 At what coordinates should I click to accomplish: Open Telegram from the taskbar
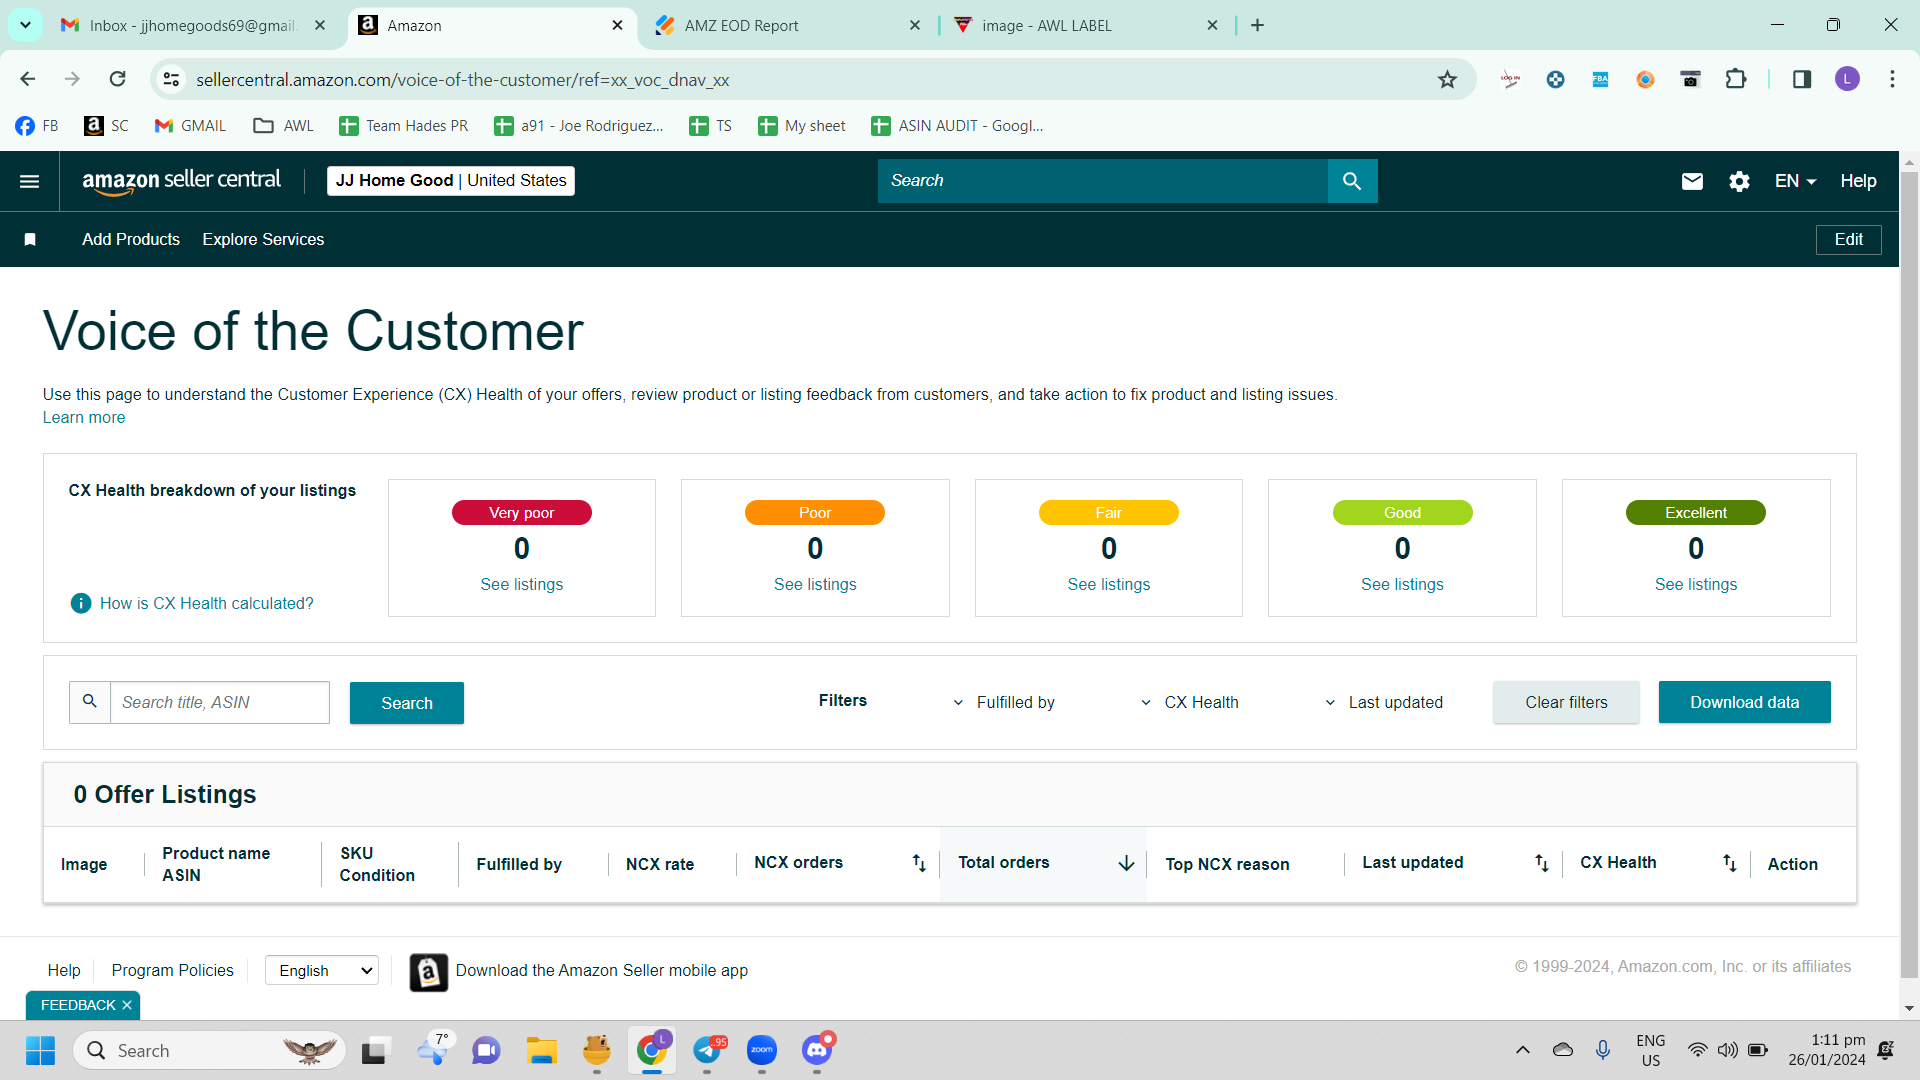click(707, 1051)
